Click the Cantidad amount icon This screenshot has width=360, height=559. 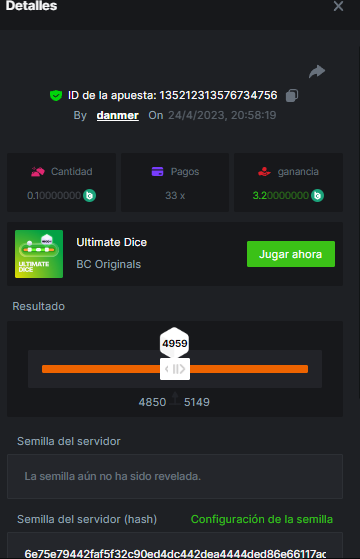coord(38,171)
